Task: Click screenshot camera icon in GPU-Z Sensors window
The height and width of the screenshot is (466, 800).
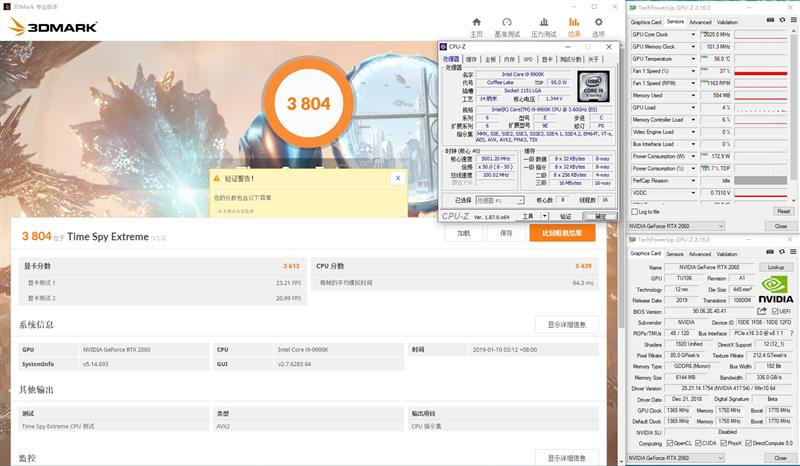Action: [770, 20]
